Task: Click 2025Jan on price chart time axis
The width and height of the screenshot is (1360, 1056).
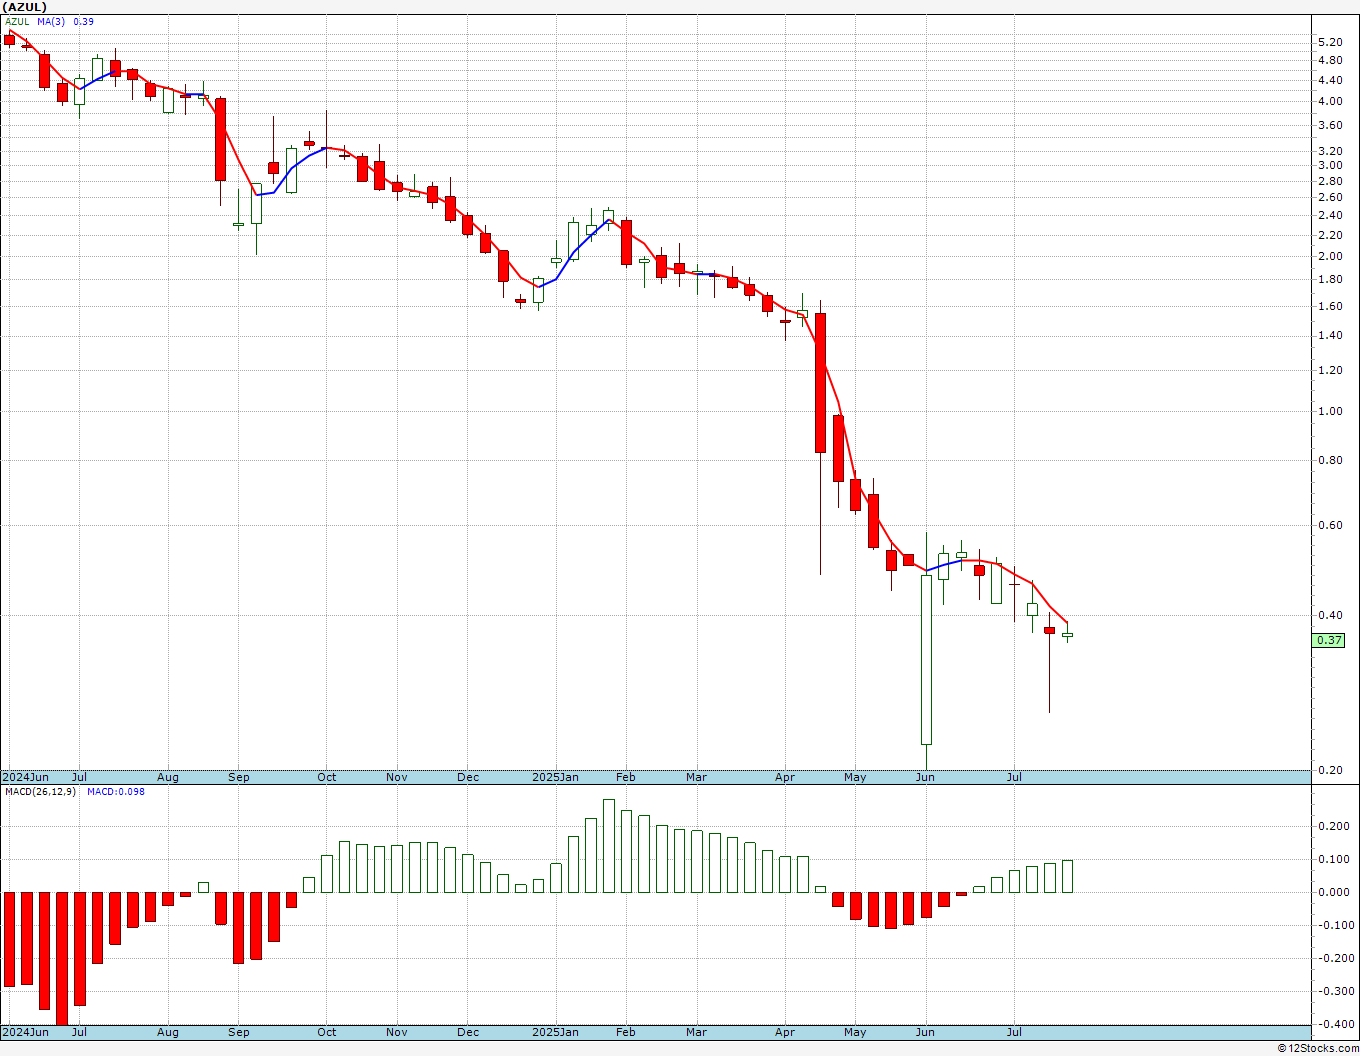Action: [555, 777]
